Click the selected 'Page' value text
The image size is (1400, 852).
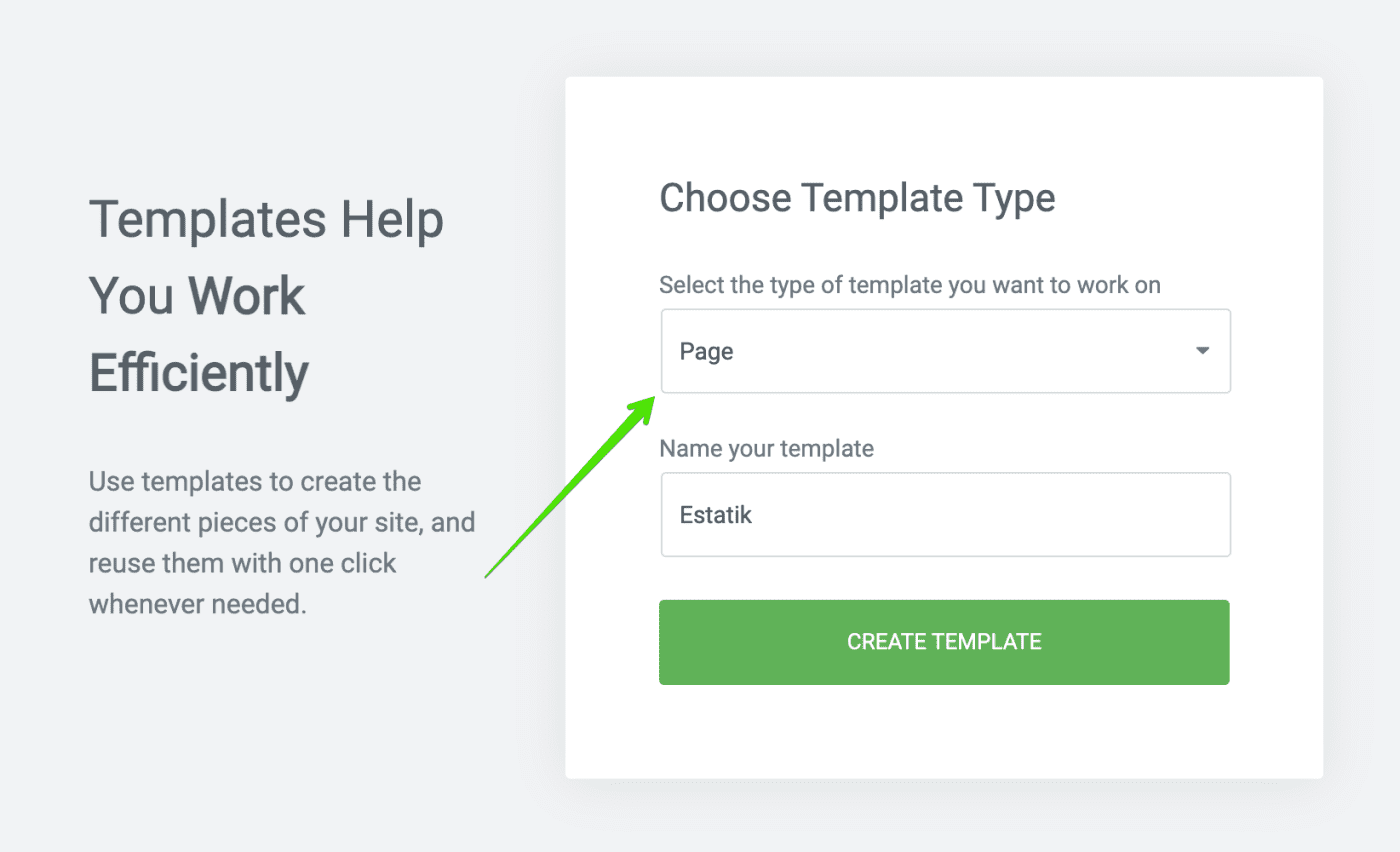point(706,352)
